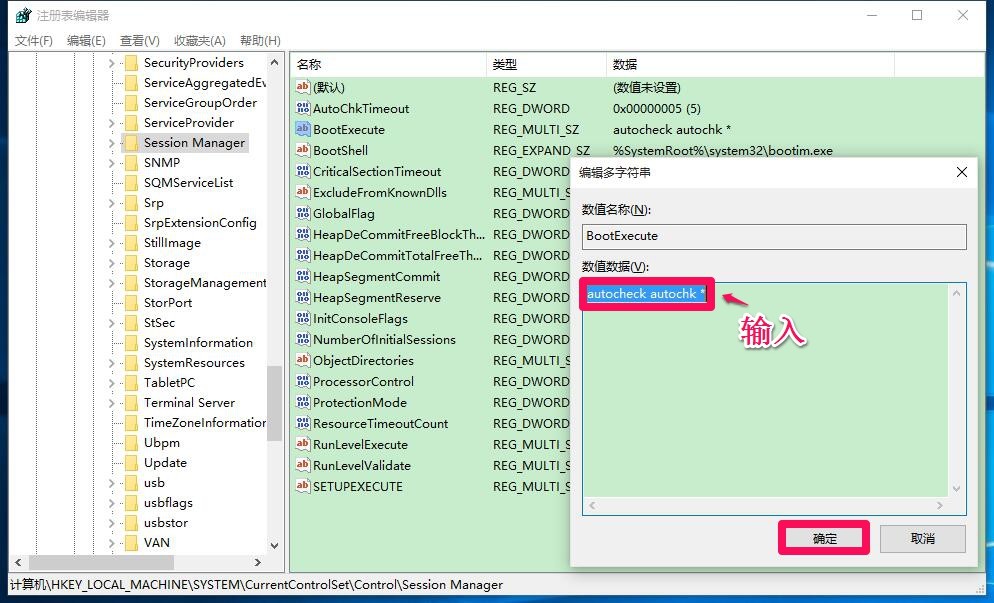Click the icon next to RunLevelExecute

[303, 444]
